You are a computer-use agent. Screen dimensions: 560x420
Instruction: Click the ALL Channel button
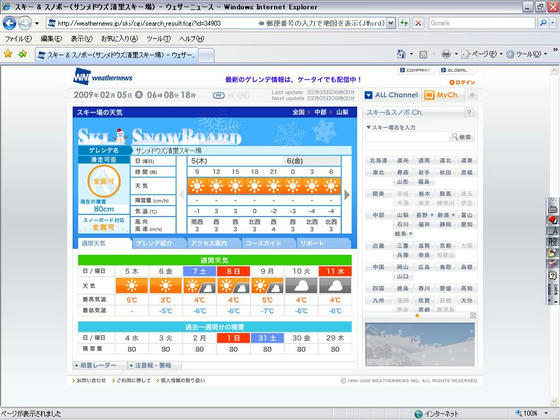(x=391, y=95)
